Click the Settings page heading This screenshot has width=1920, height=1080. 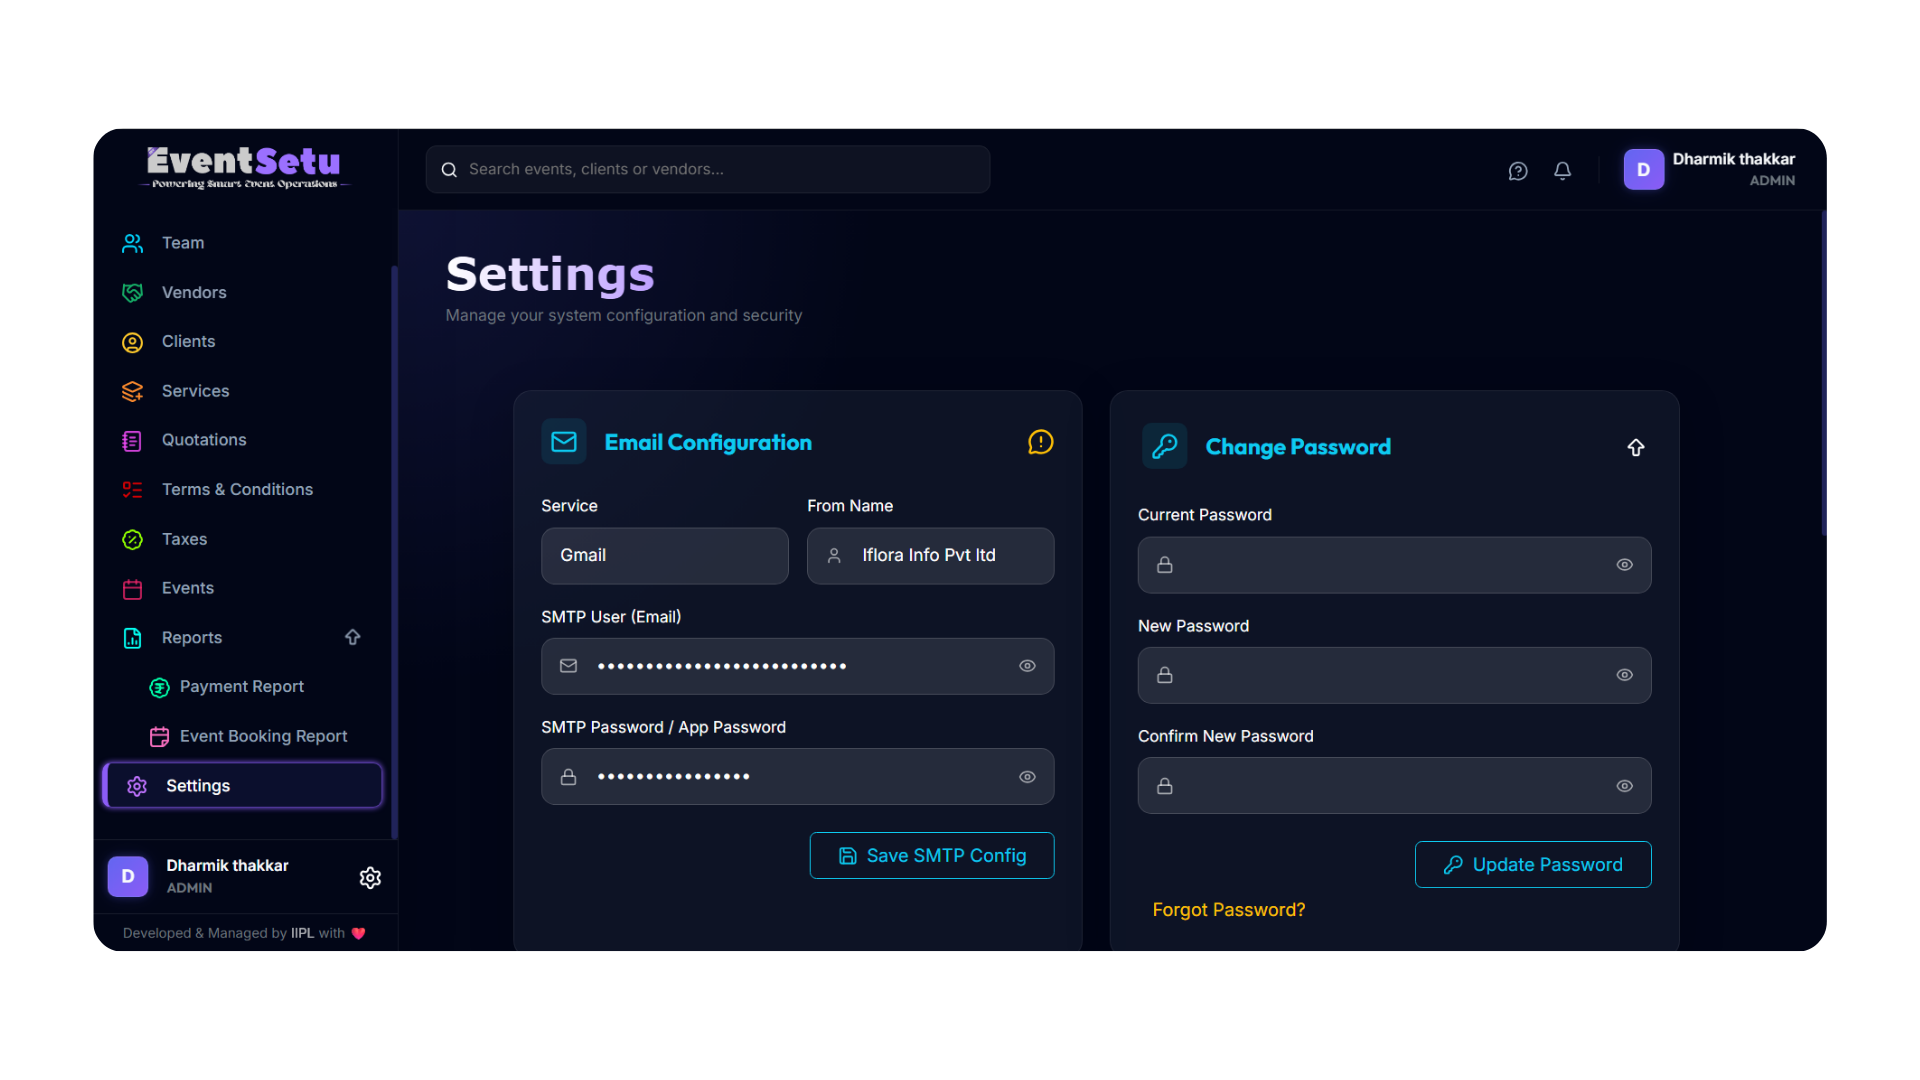click(550, 274)
